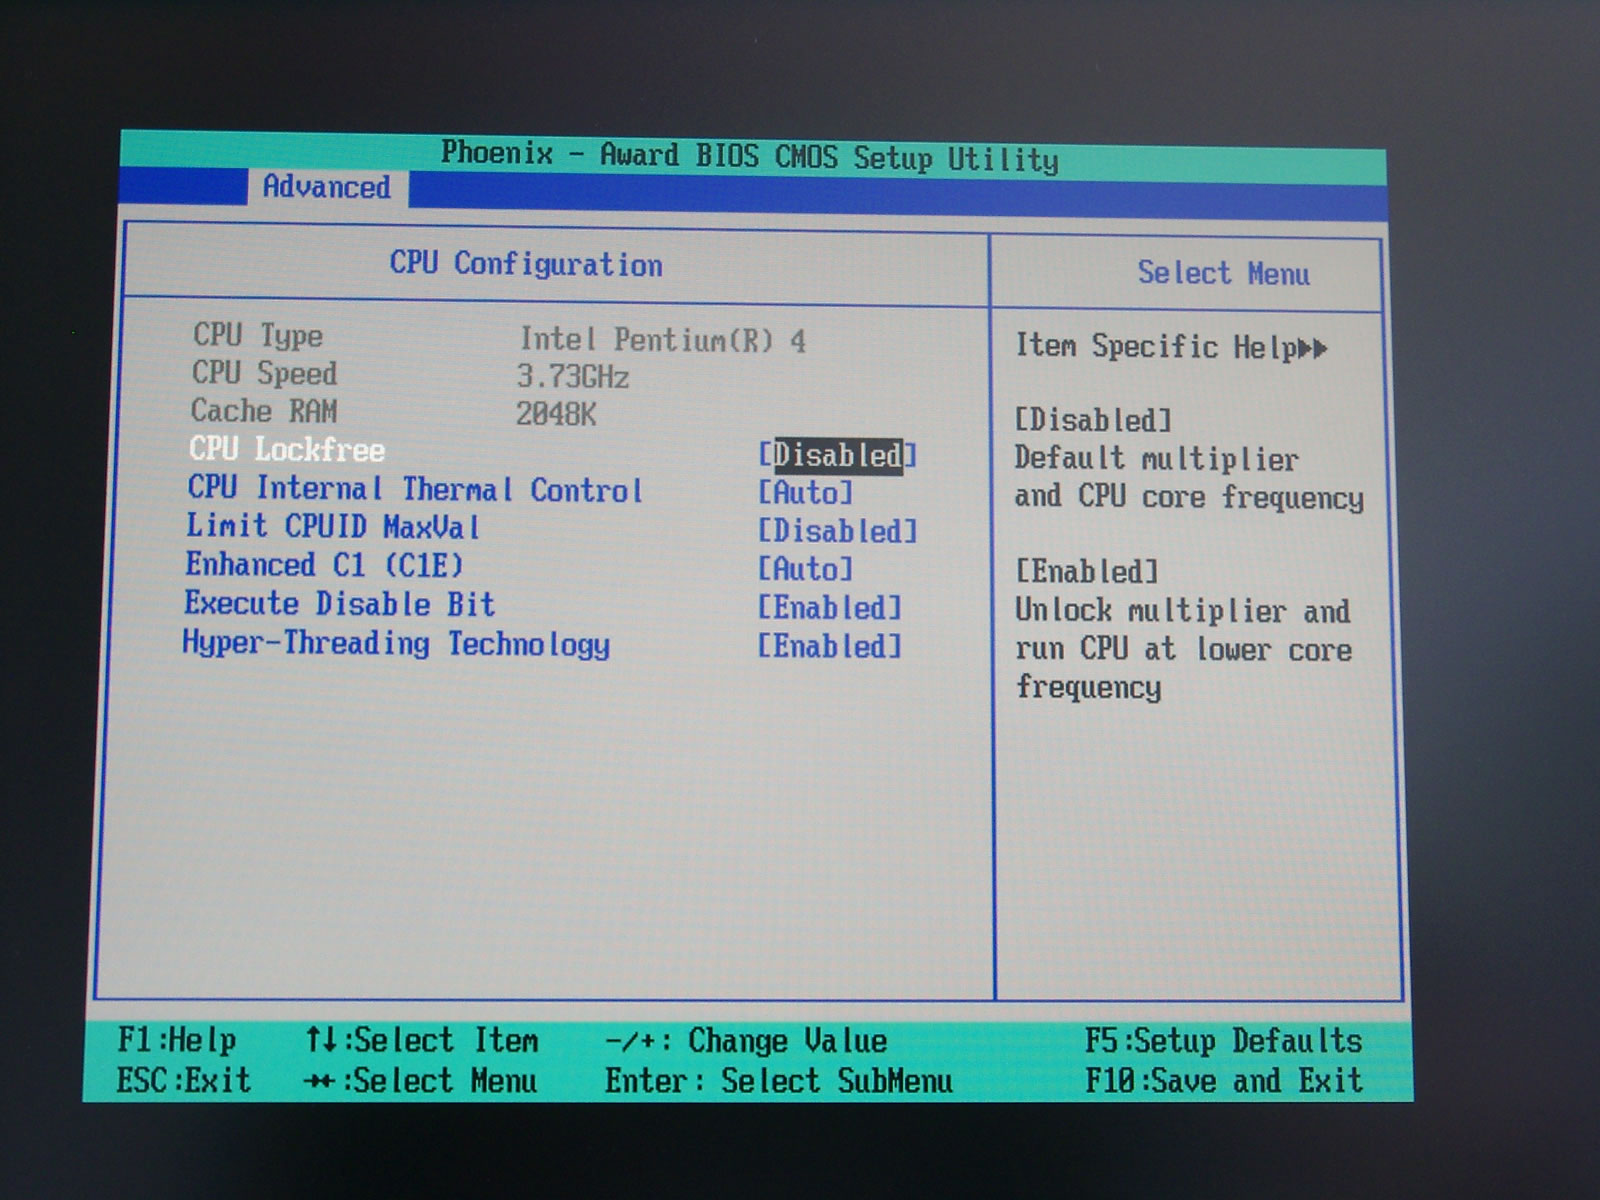
Task: Click the F1:Help hint
Action: (x=177, y=1040)
